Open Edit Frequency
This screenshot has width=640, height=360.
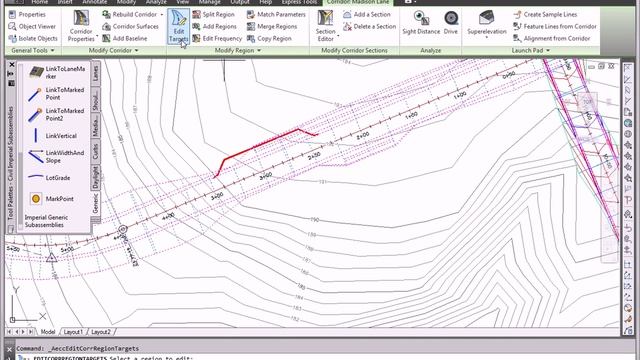pyautogui.click(x=217, y=38)
